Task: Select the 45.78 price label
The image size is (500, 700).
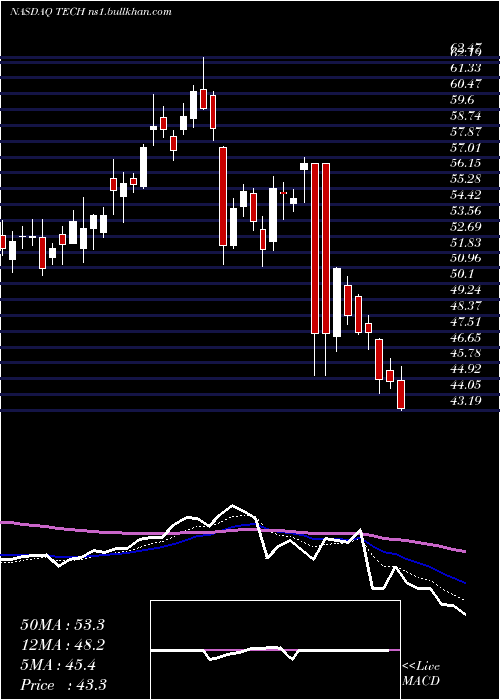Action: 466,353
